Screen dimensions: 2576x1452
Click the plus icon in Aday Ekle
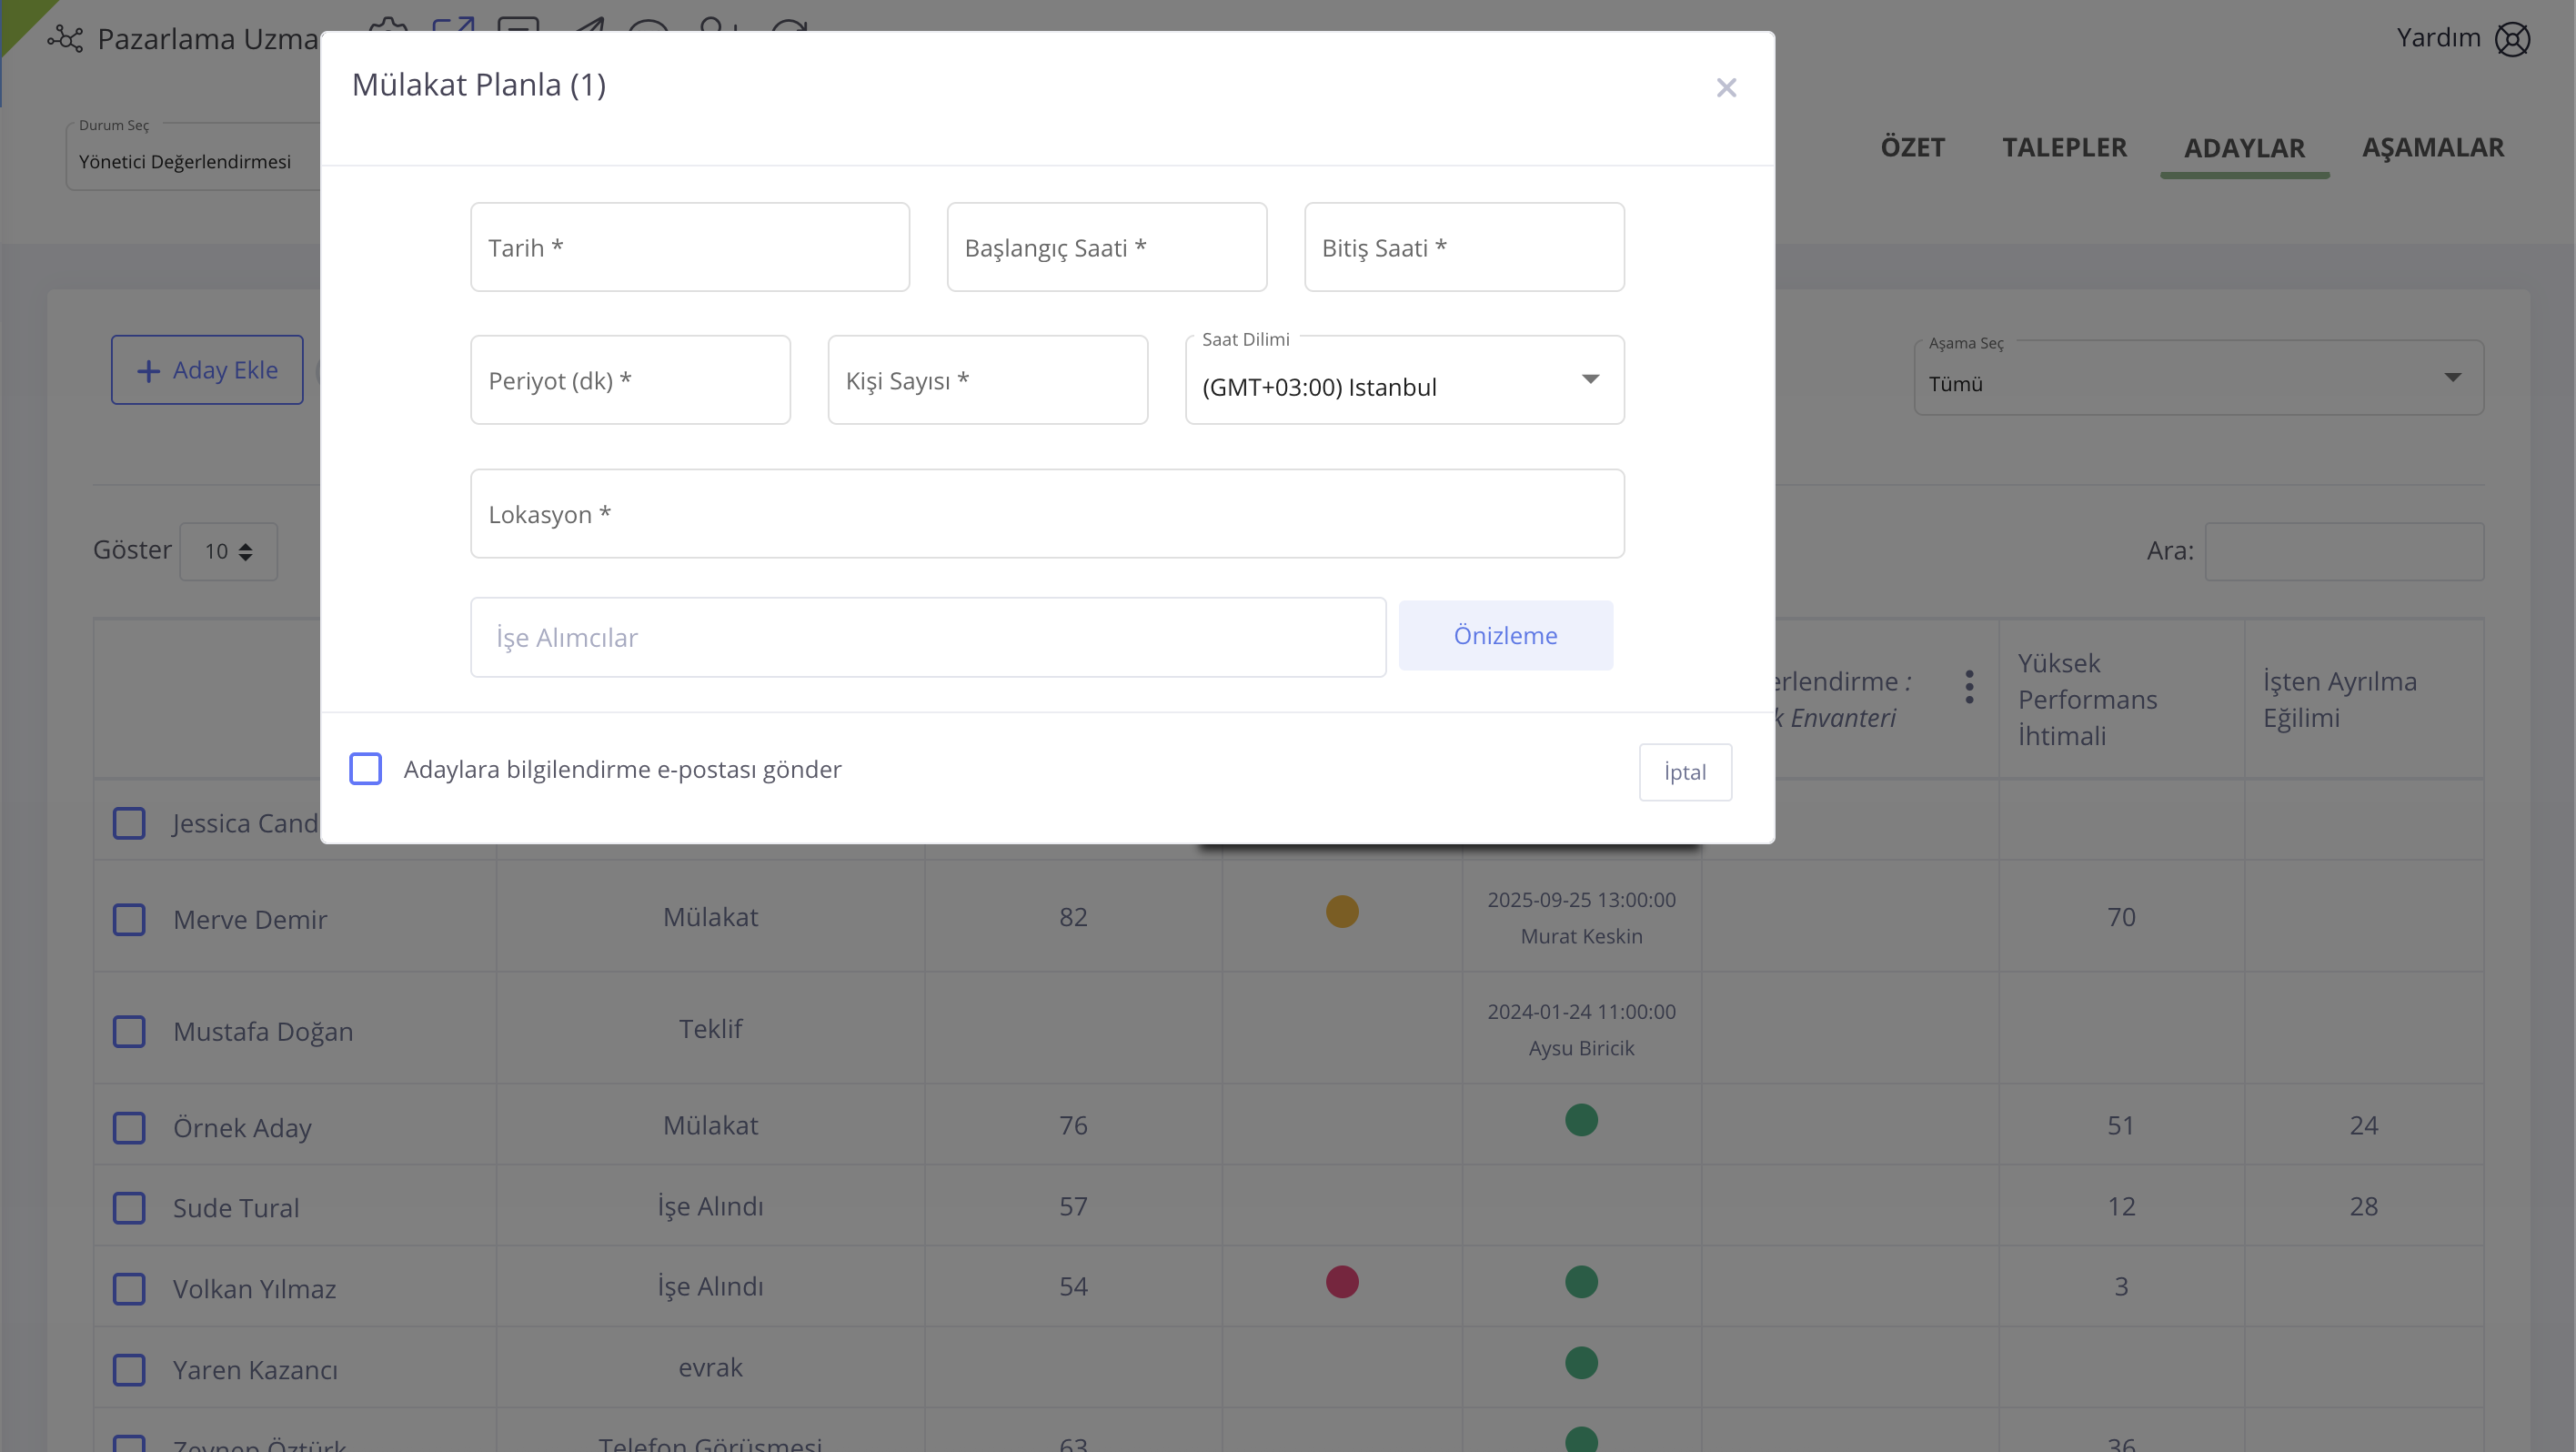coord(148,371)
